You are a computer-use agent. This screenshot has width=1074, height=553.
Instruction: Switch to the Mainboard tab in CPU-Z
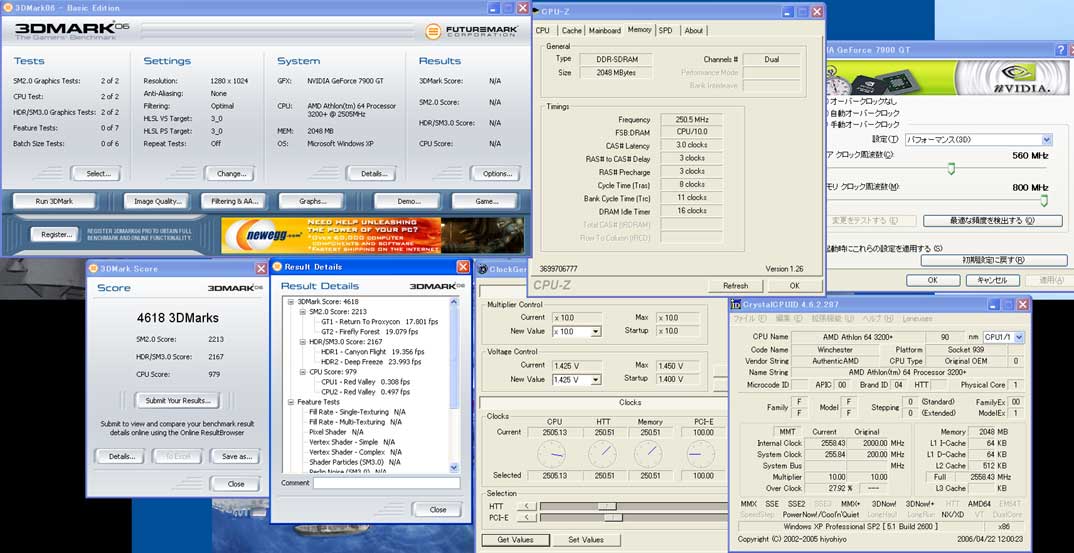point(605,31)
